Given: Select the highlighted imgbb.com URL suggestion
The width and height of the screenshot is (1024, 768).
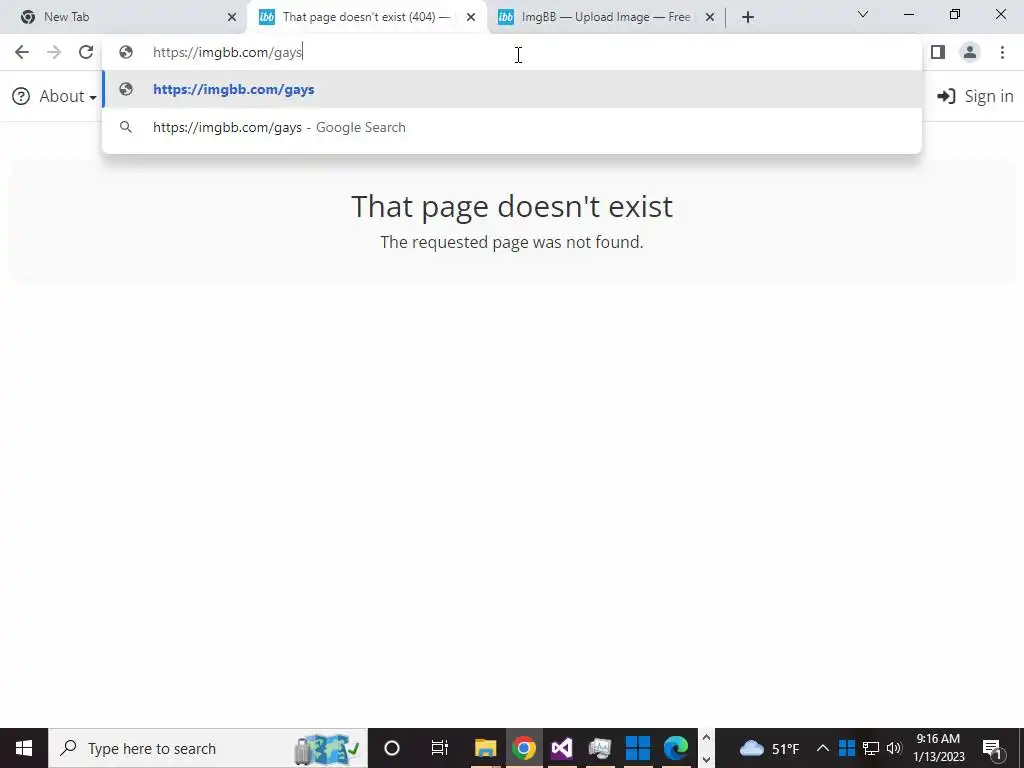Looking at the screenshot, I should pos(512,89).
